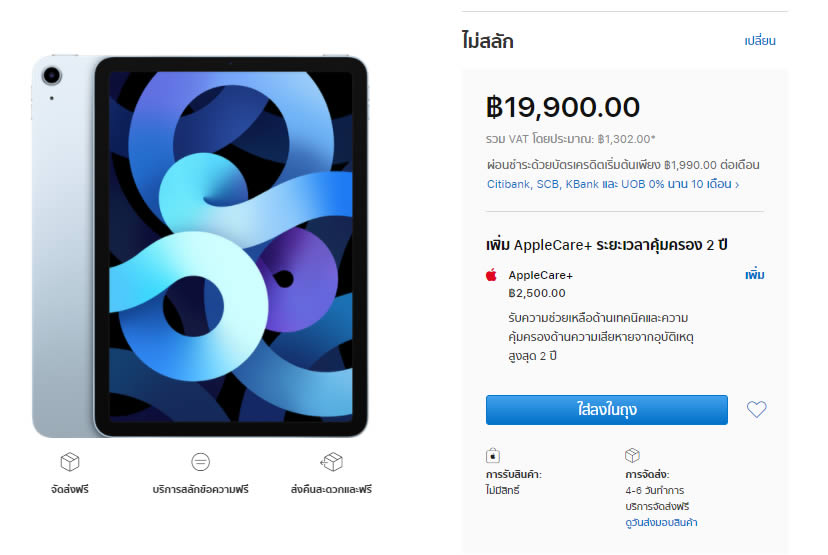
Task: Click the เปลี่ยน link beside ไม่สลัก
Action: tap(760, 41)
